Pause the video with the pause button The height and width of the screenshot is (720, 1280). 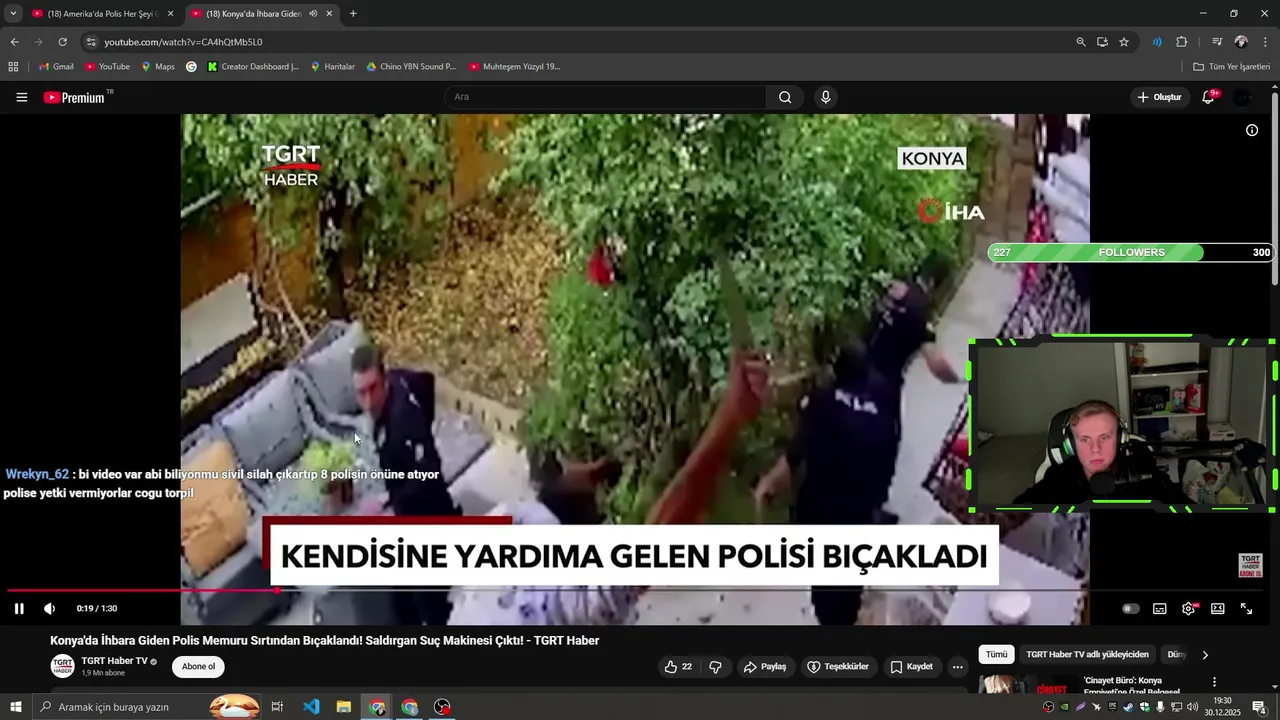19,608
